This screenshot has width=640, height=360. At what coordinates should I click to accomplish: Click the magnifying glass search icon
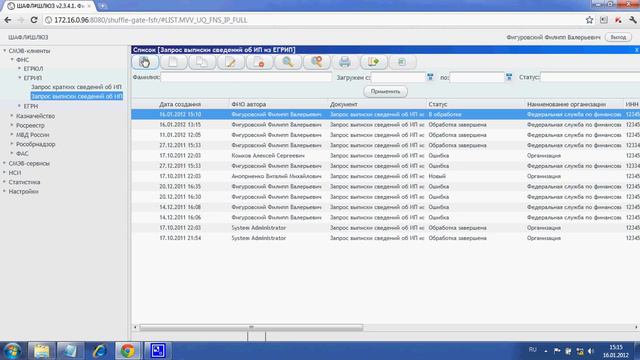pos(288,62)
